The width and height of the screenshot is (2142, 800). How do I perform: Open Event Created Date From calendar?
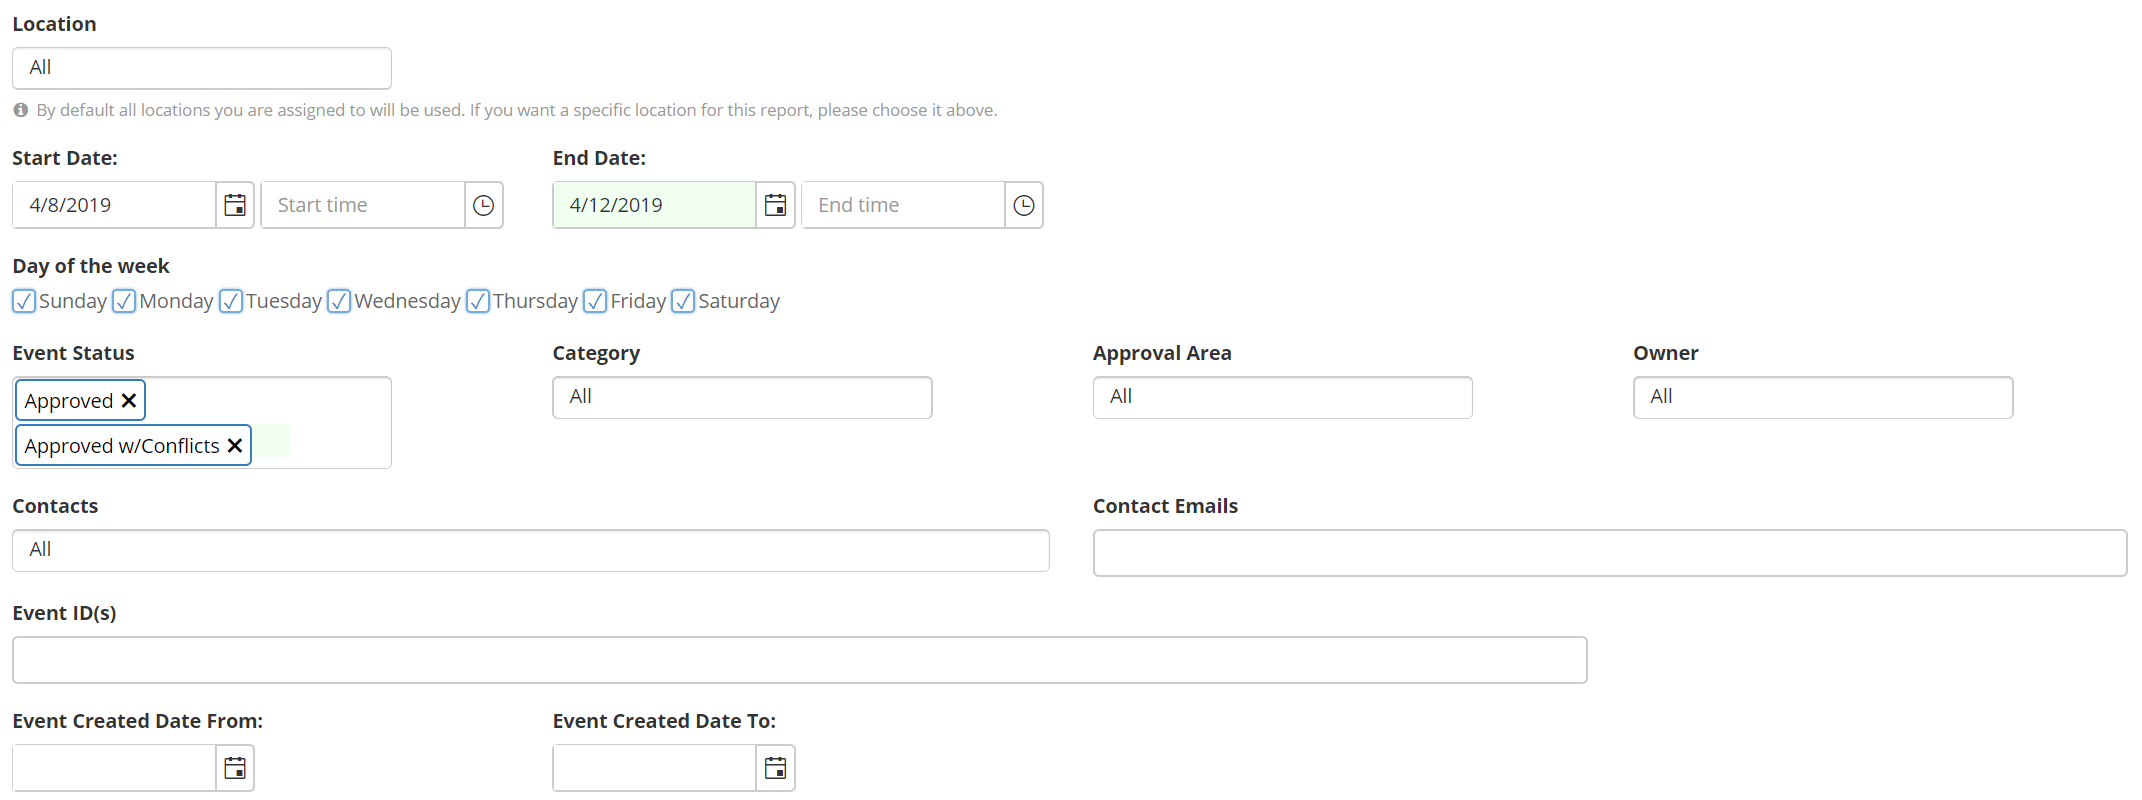235,768
